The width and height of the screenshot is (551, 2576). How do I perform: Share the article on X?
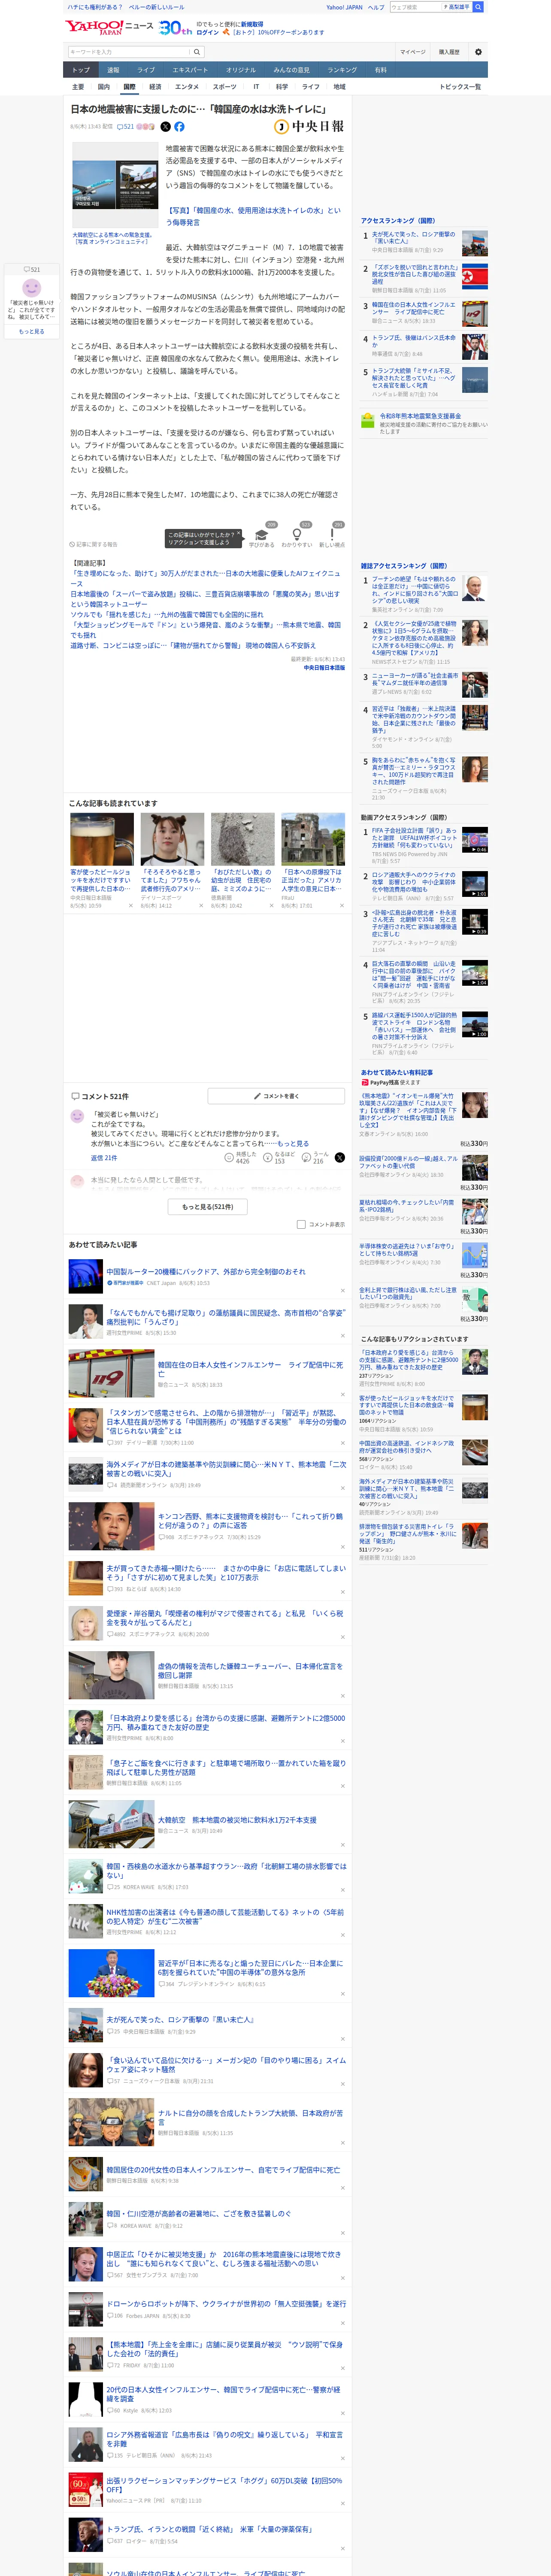point(165,127)
